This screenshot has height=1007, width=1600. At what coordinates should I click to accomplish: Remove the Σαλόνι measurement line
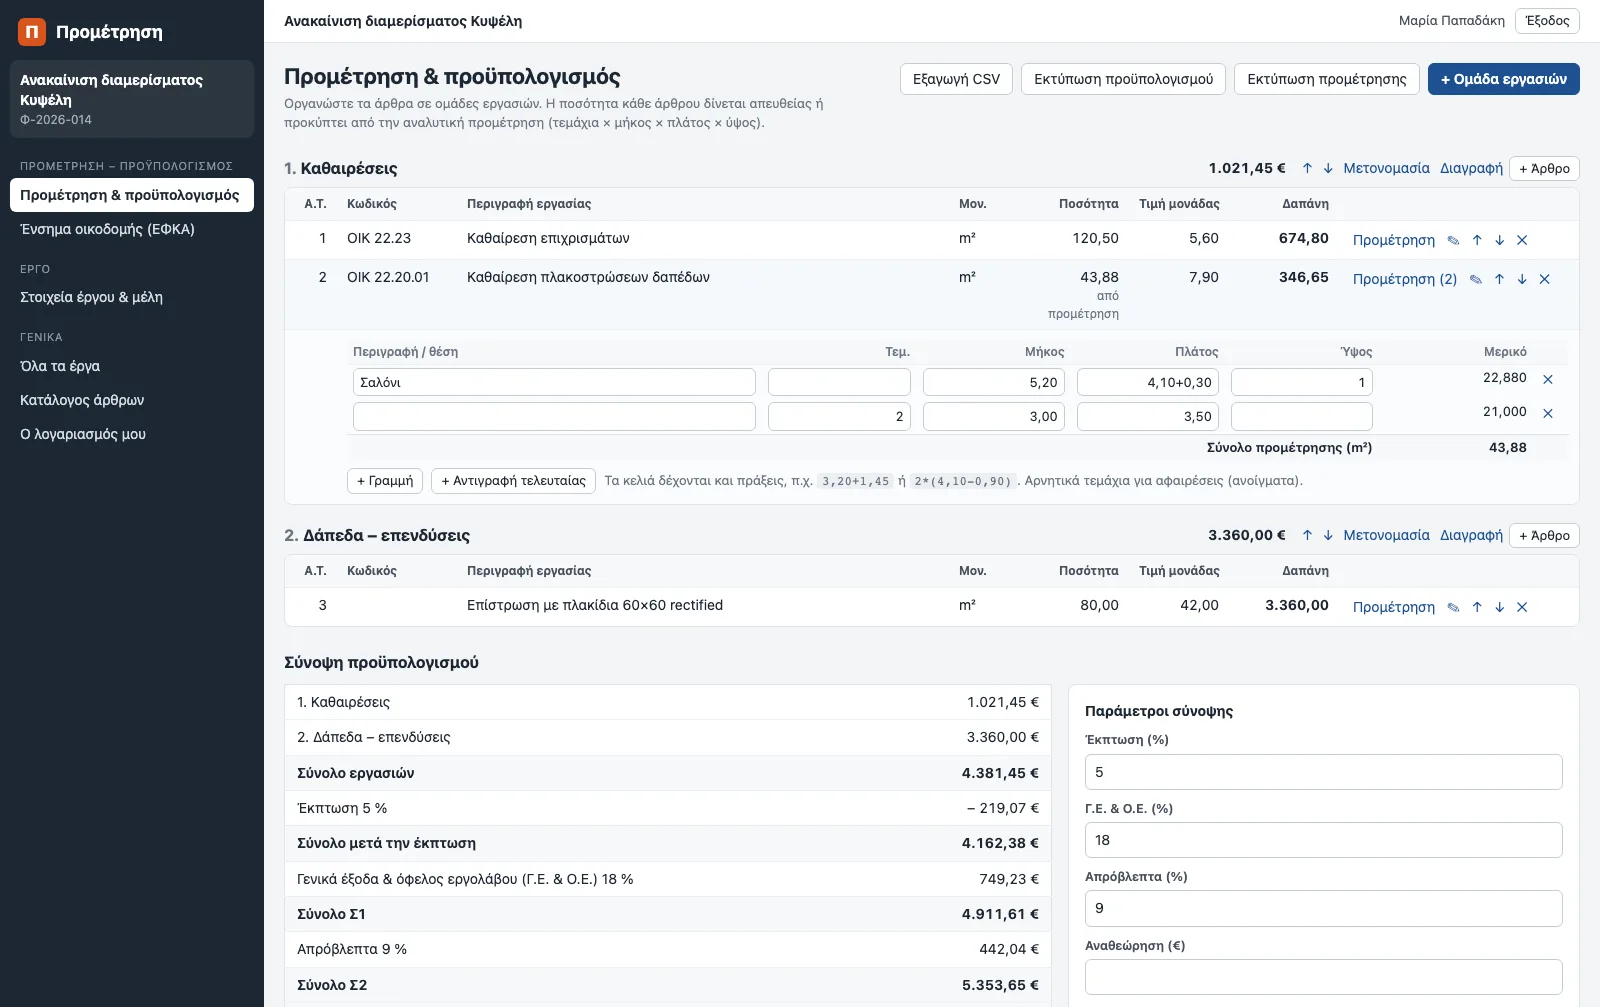click(1548, 379)
